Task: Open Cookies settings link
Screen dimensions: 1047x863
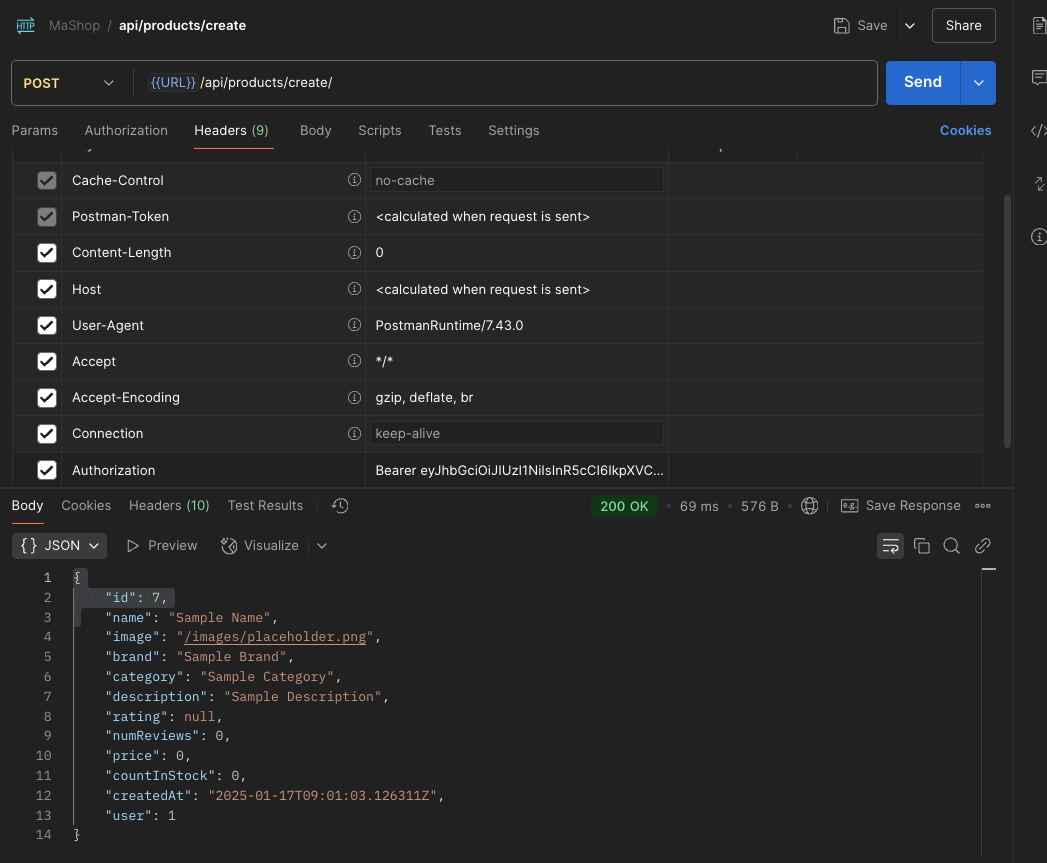Action: (x=965, y=130)
